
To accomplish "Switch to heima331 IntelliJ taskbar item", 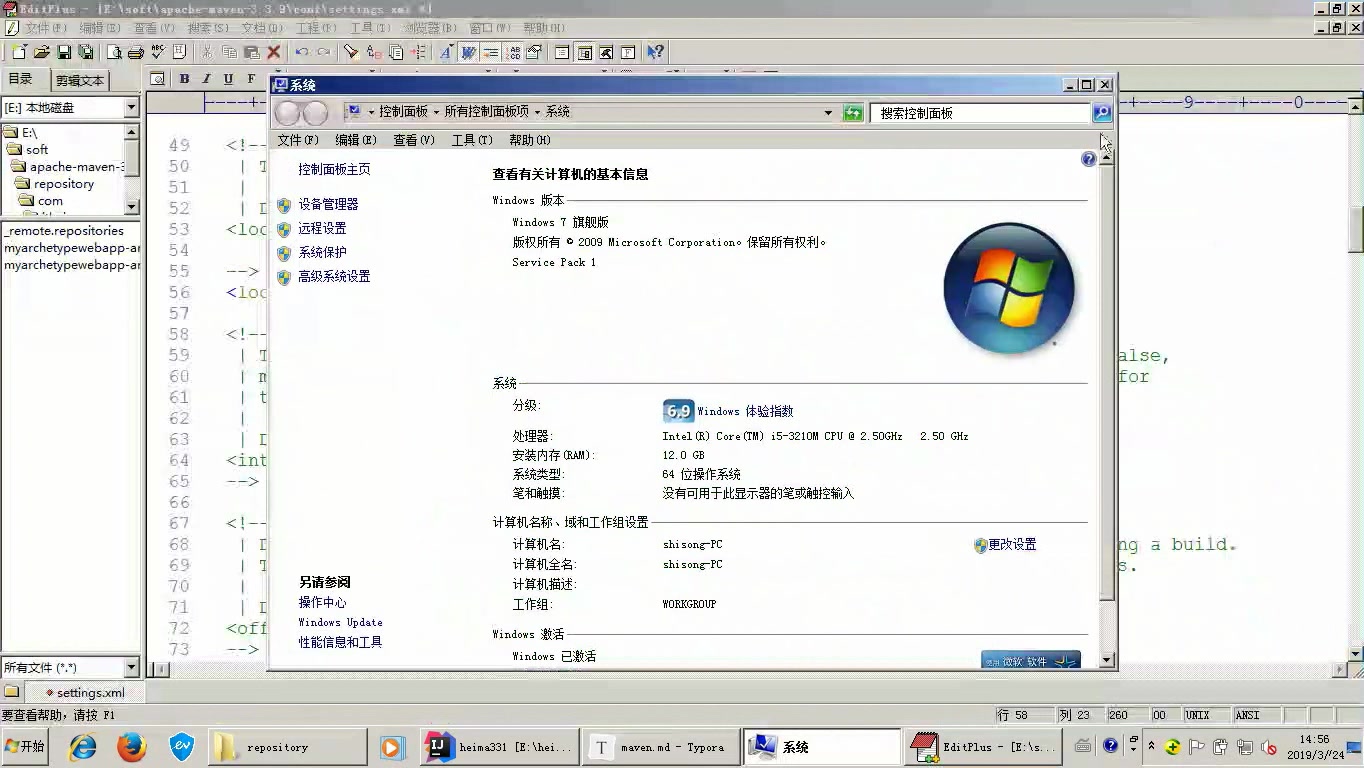I will click(499, 747).
